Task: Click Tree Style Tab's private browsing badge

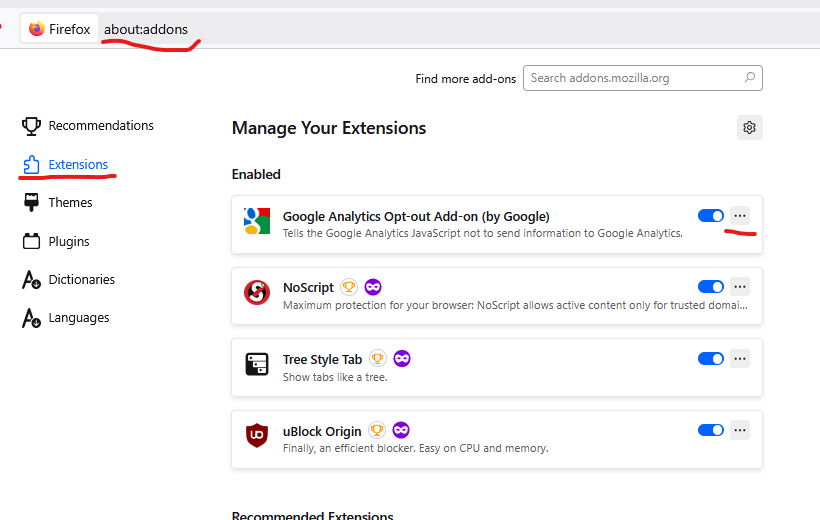Action: click(x=402, y=358)
